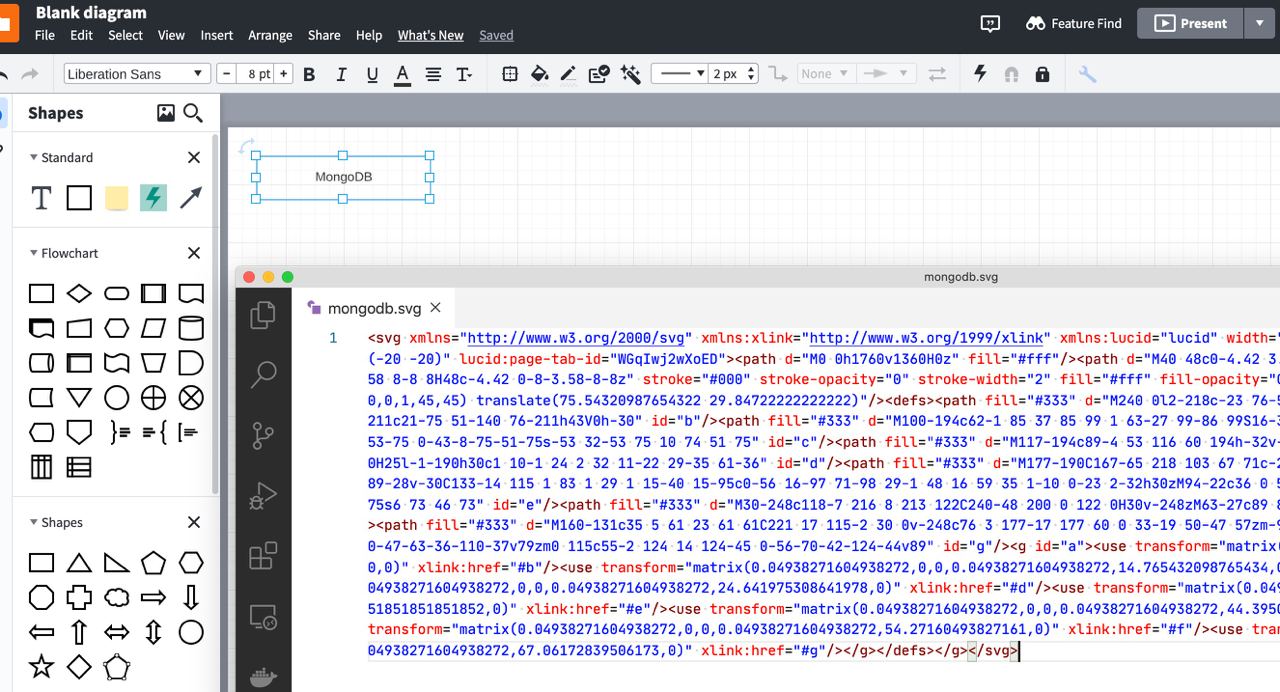Open the Explorer icon in VS Code
This screenshot has width=1280, height=692.
[x=263, y=315]
